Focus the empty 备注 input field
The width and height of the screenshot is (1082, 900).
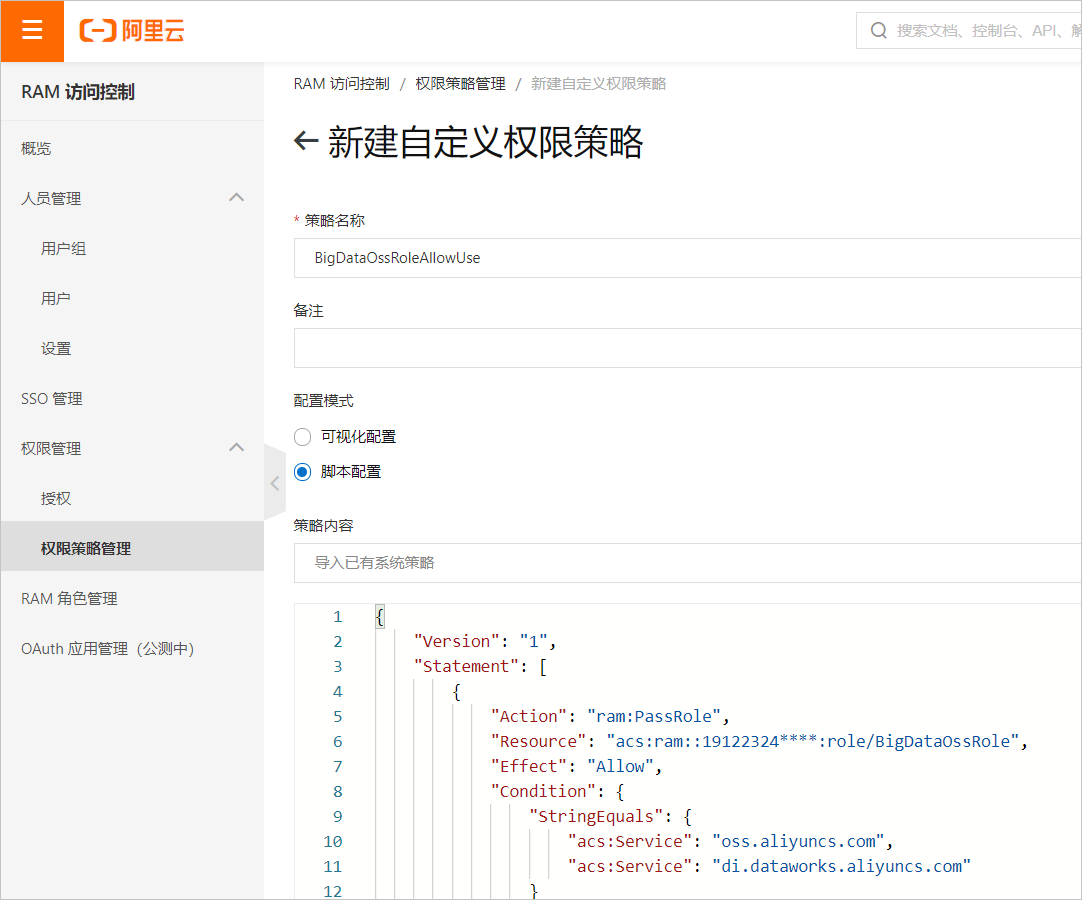point(687,348)
